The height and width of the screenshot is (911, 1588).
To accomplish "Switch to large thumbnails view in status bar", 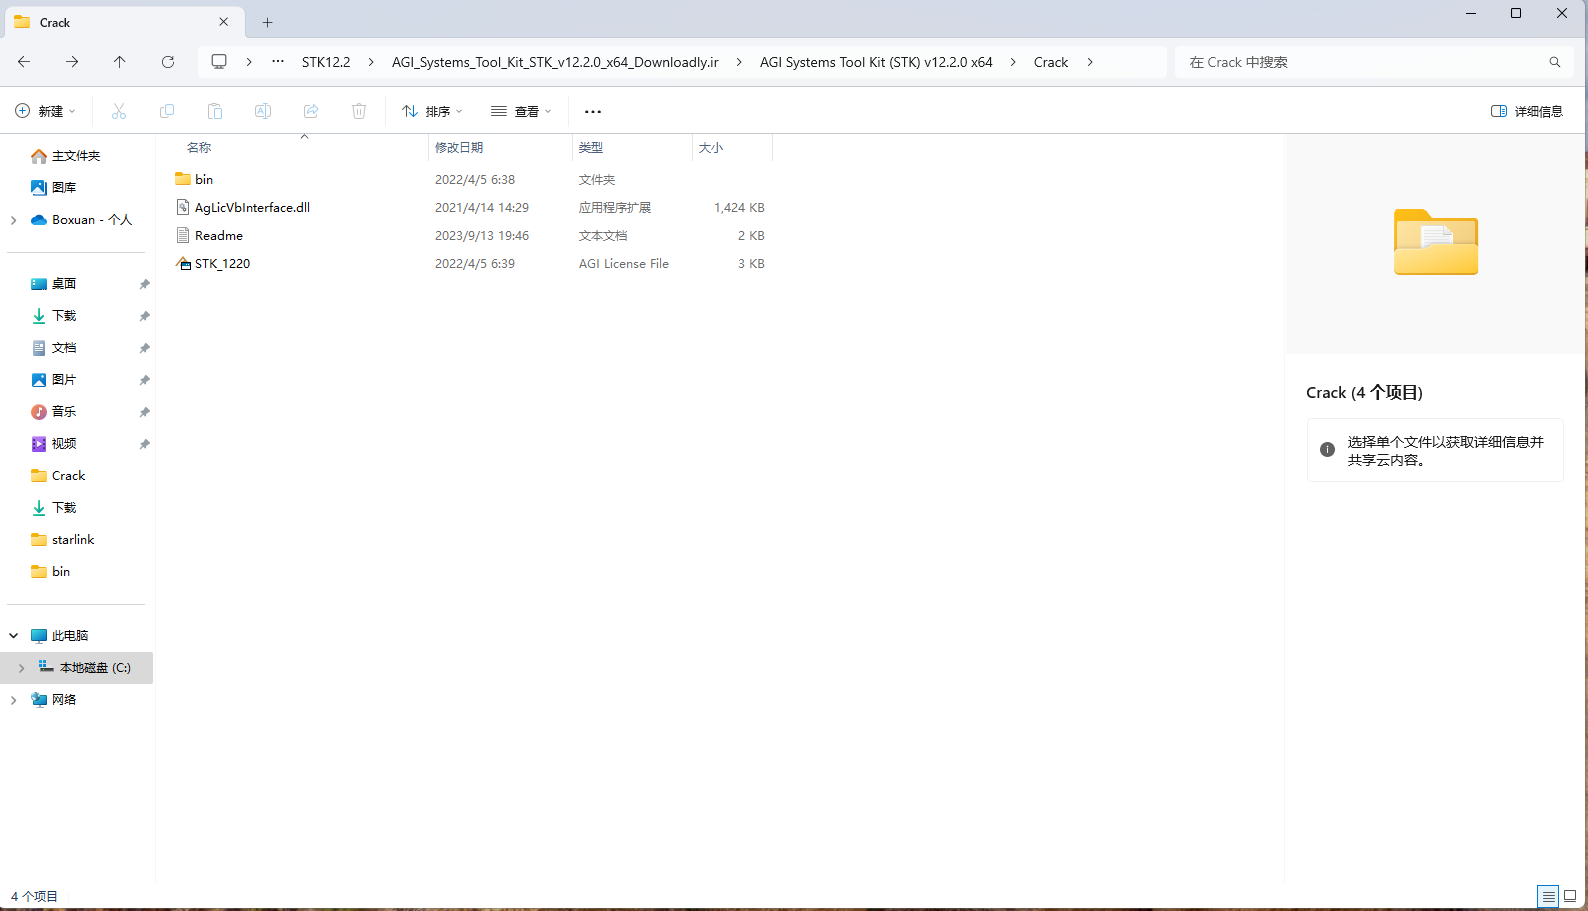I will (1570, 896).
